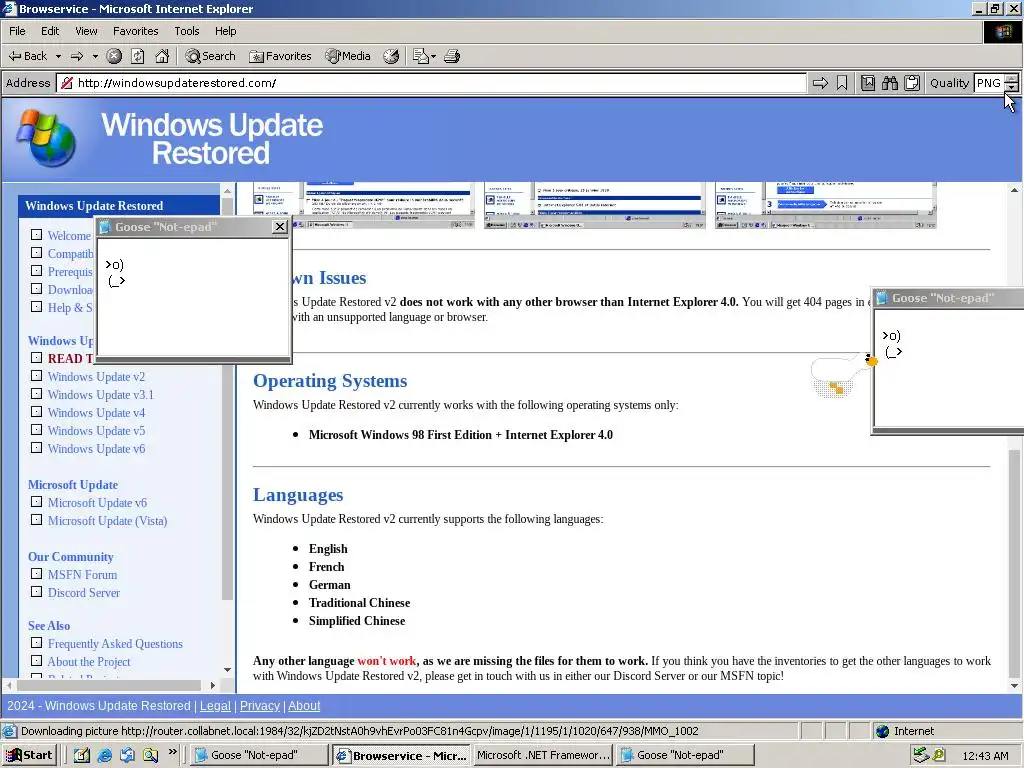The height and width of the screenshot is (768, 1024).
Task: Open the History clock icon
Action: [391, 56]
